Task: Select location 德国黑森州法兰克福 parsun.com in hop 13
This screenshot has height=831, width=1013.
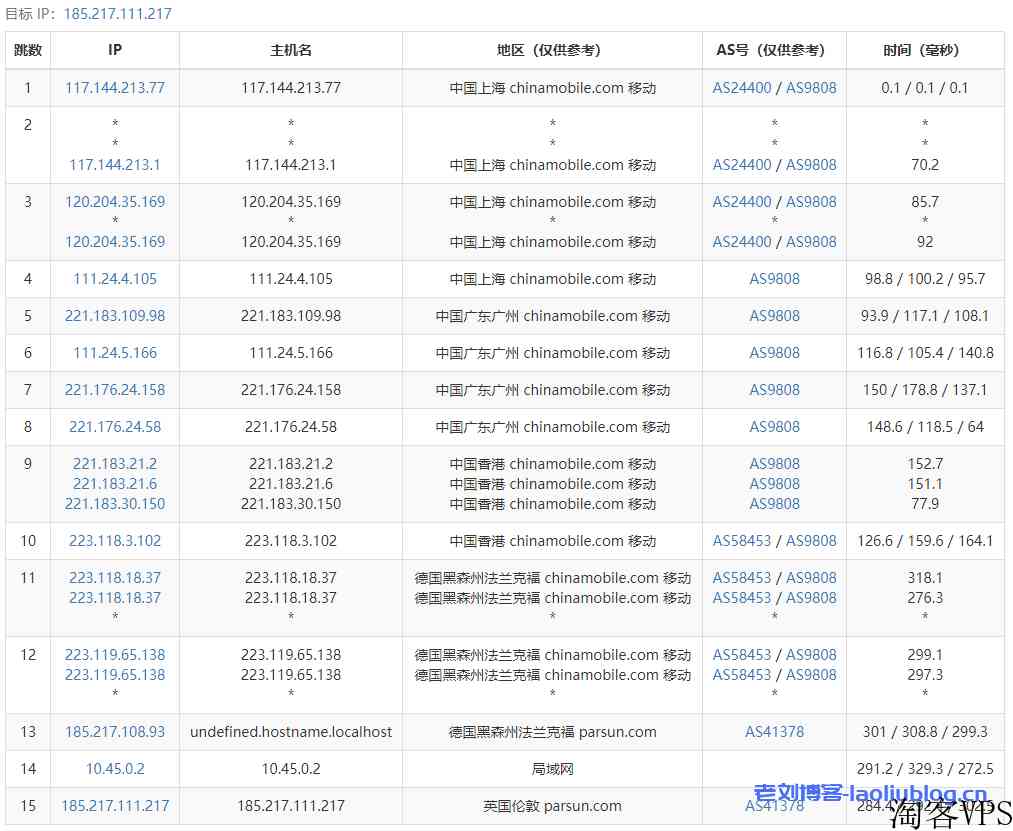Action: 552,732
